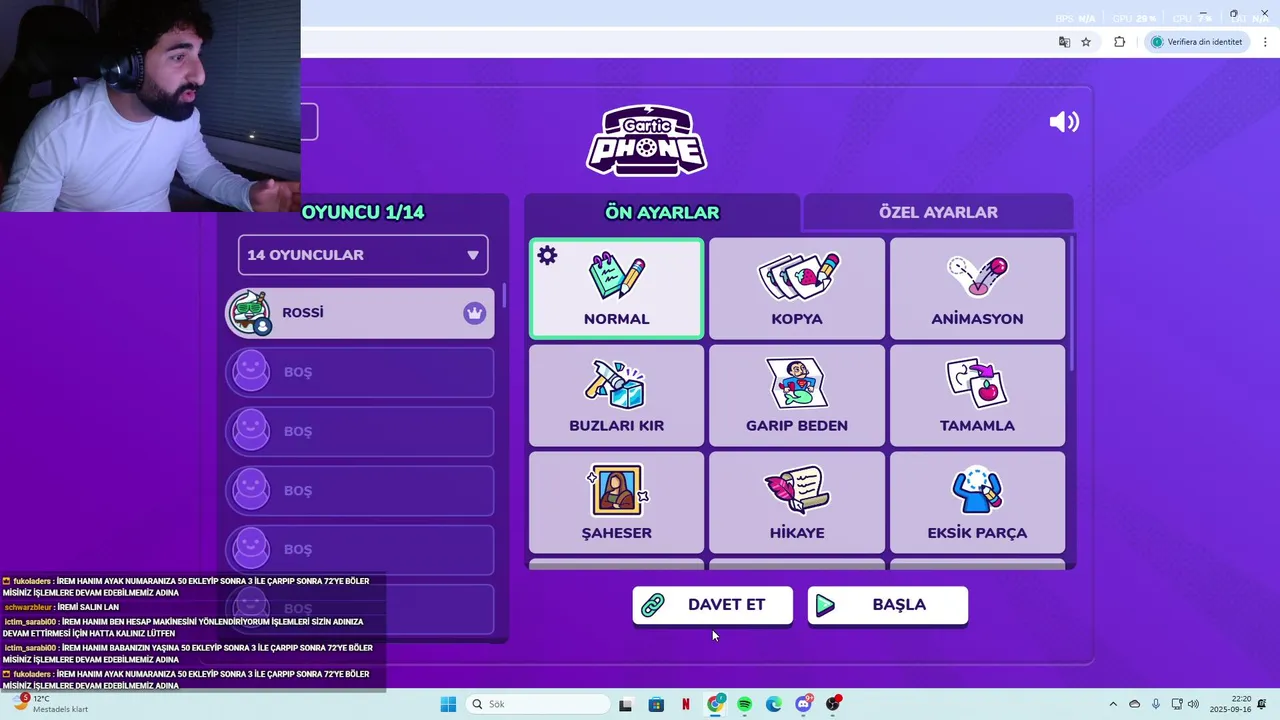The width and height of the screenshot is (1280, 720).
Task: Open the Windows Start menu
Action: tap(448, 704)
